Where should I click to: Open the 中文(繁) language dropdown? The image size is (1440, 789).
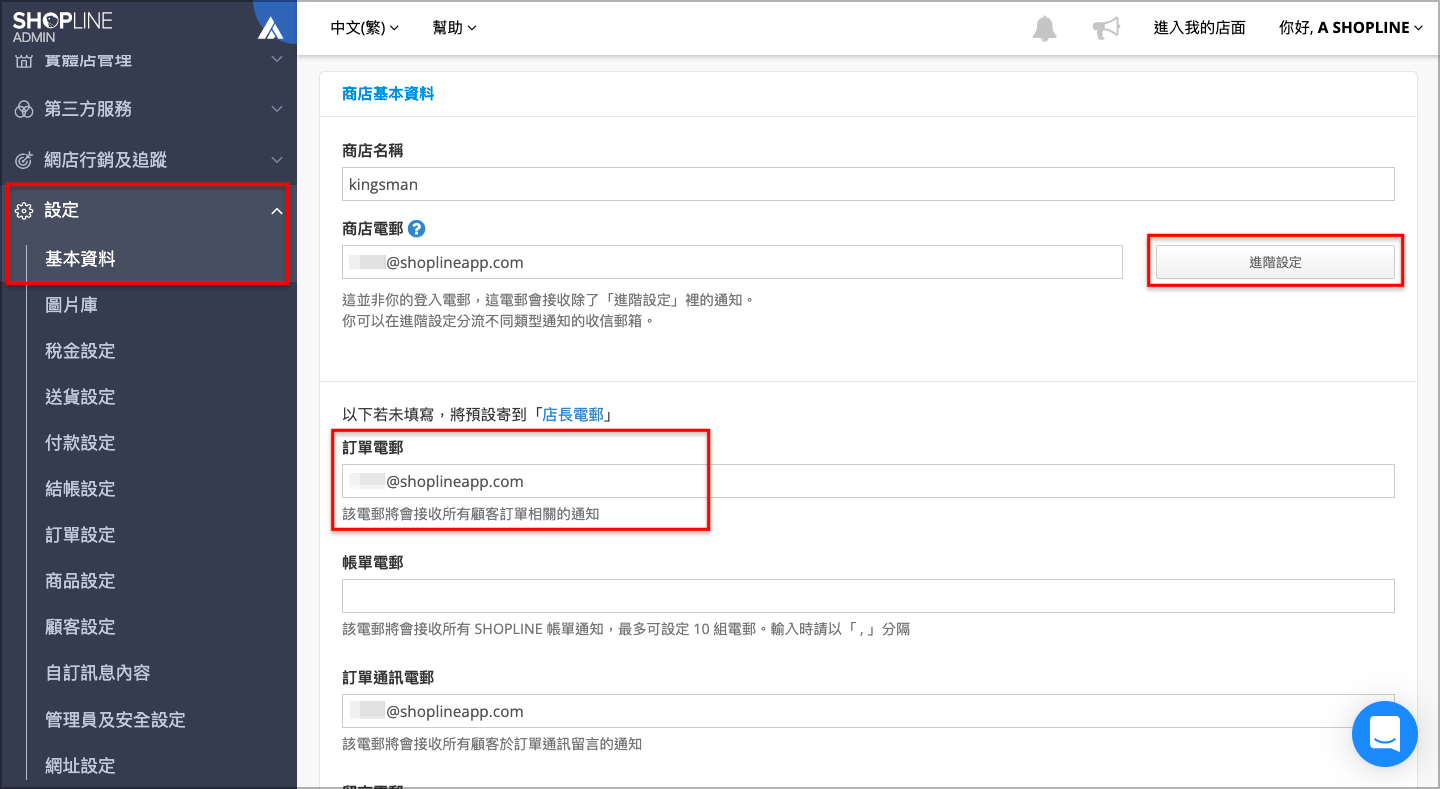click(365, 28)
